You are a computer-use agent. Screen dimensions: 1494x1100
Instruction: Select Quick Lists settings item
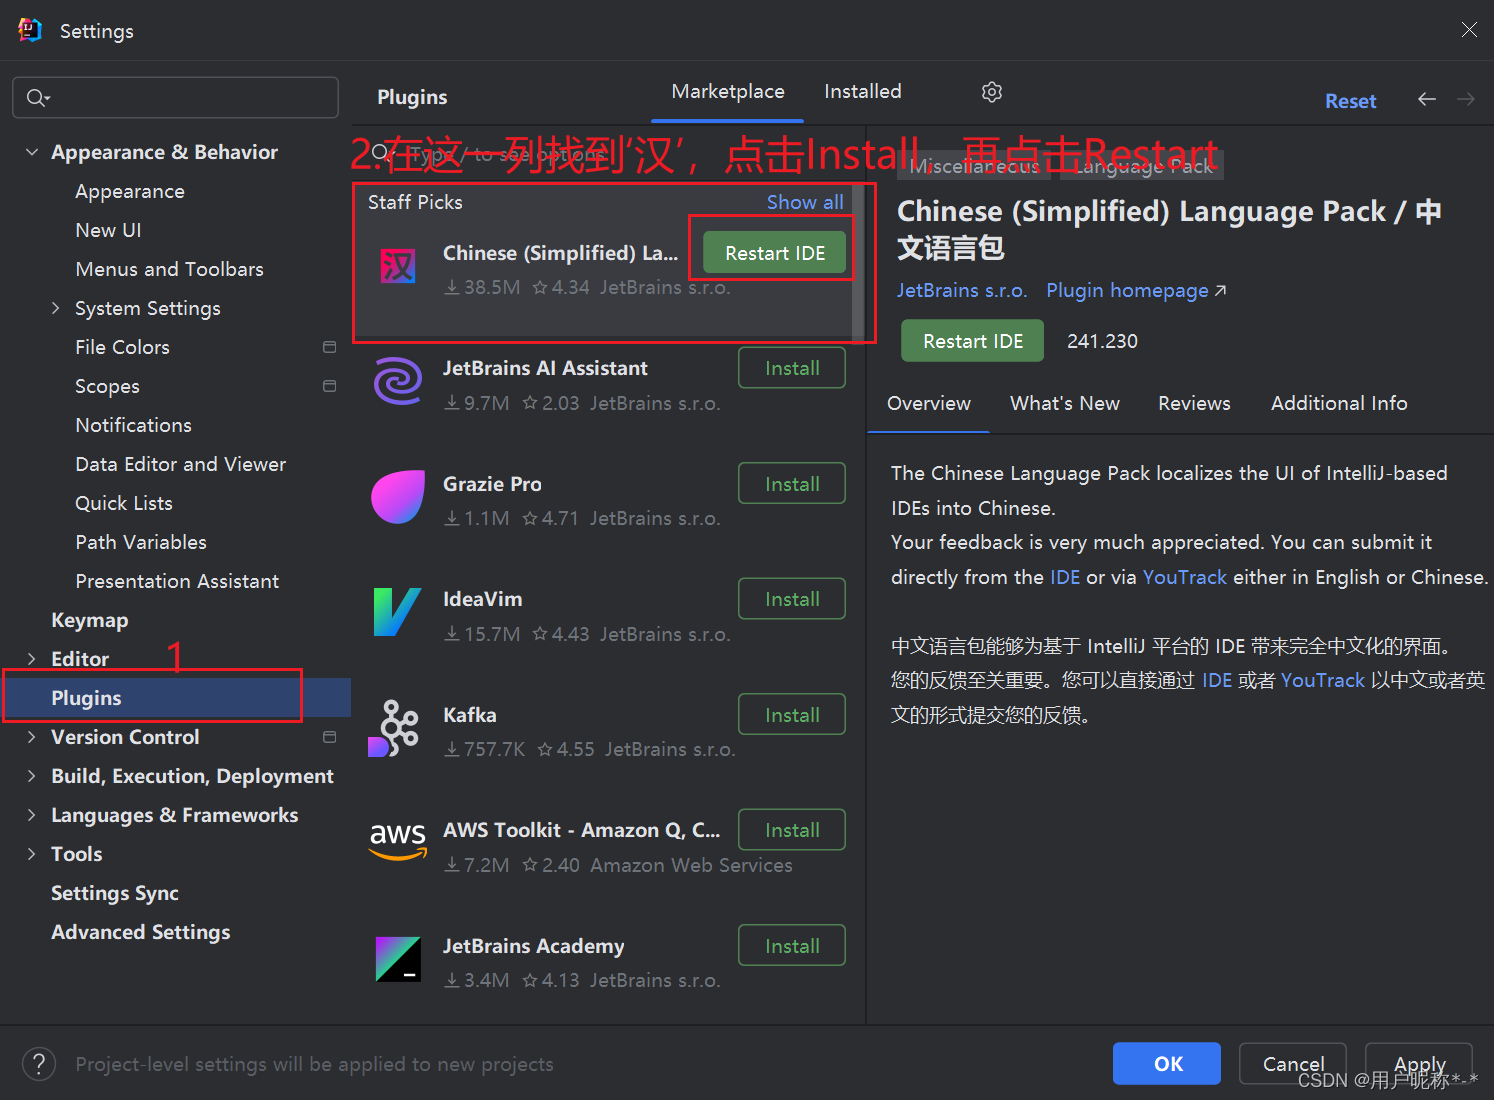[x=124, y=503]
